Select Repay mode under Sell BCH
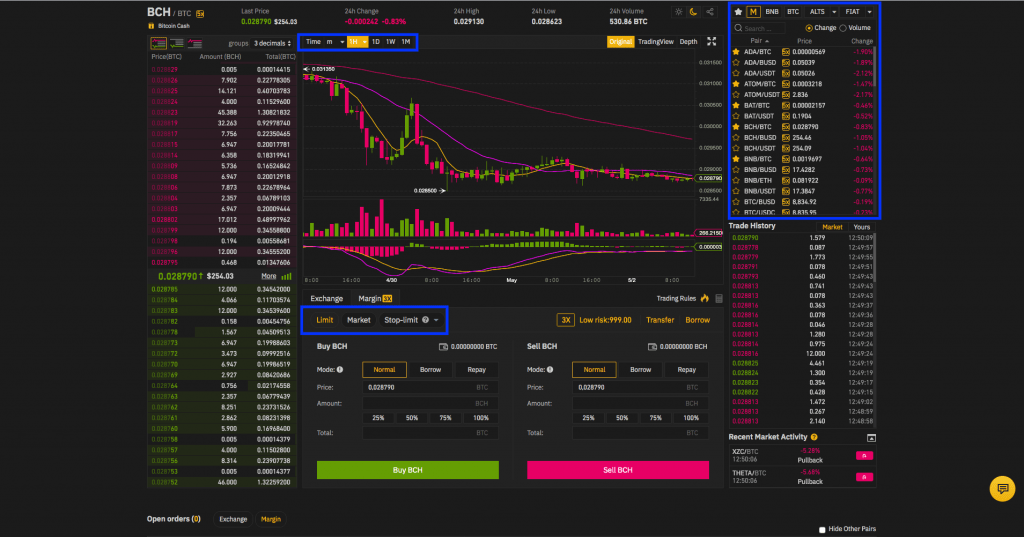 686,370
